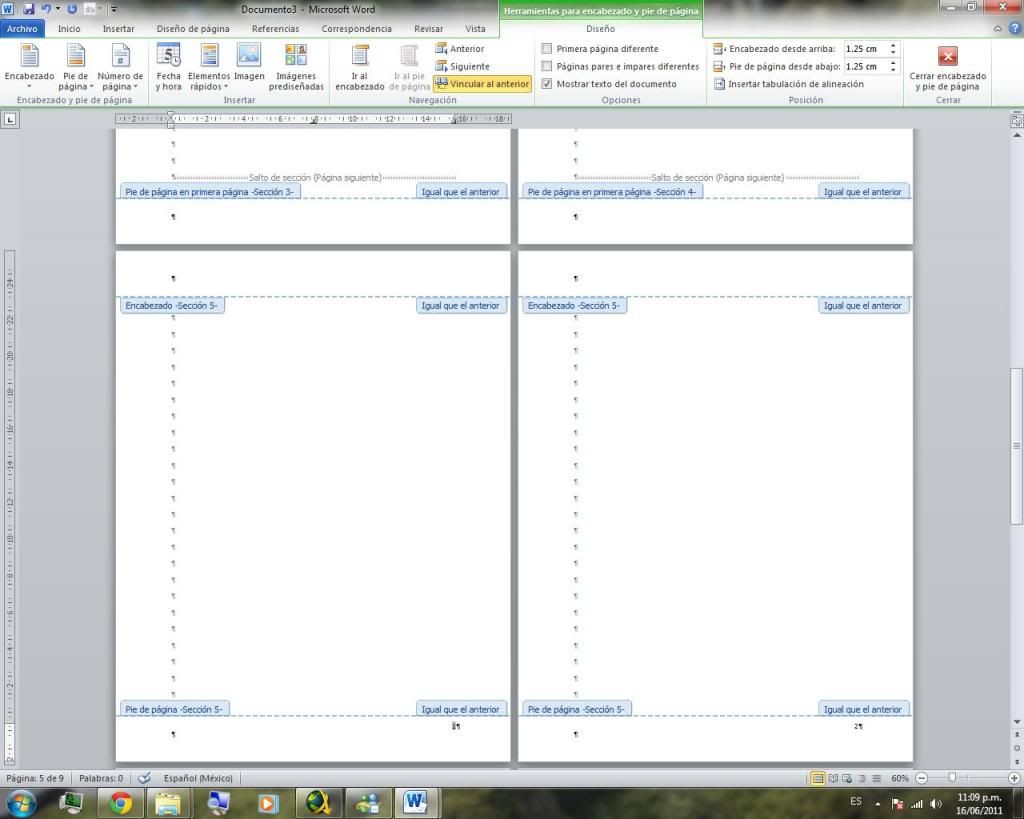Insert Fecha y hora

168,66
